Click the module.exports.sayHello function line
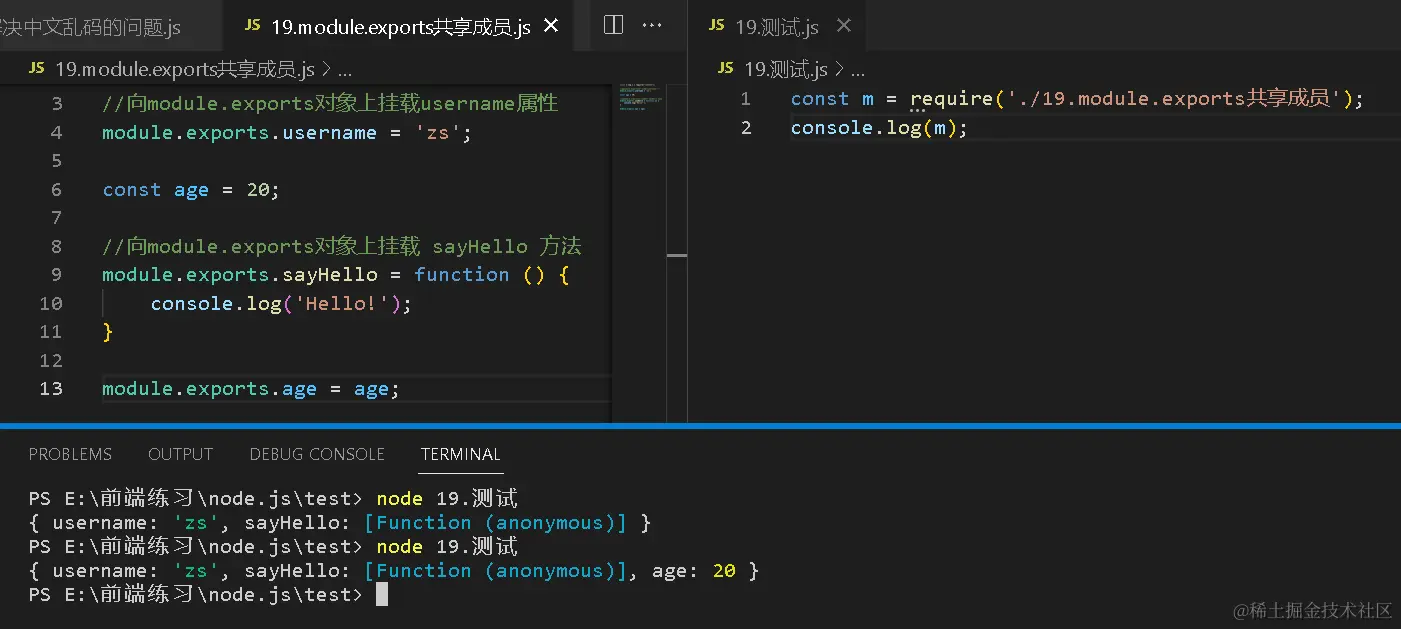1401x629 pixels. pyautogui.click(x=336, y=275)
